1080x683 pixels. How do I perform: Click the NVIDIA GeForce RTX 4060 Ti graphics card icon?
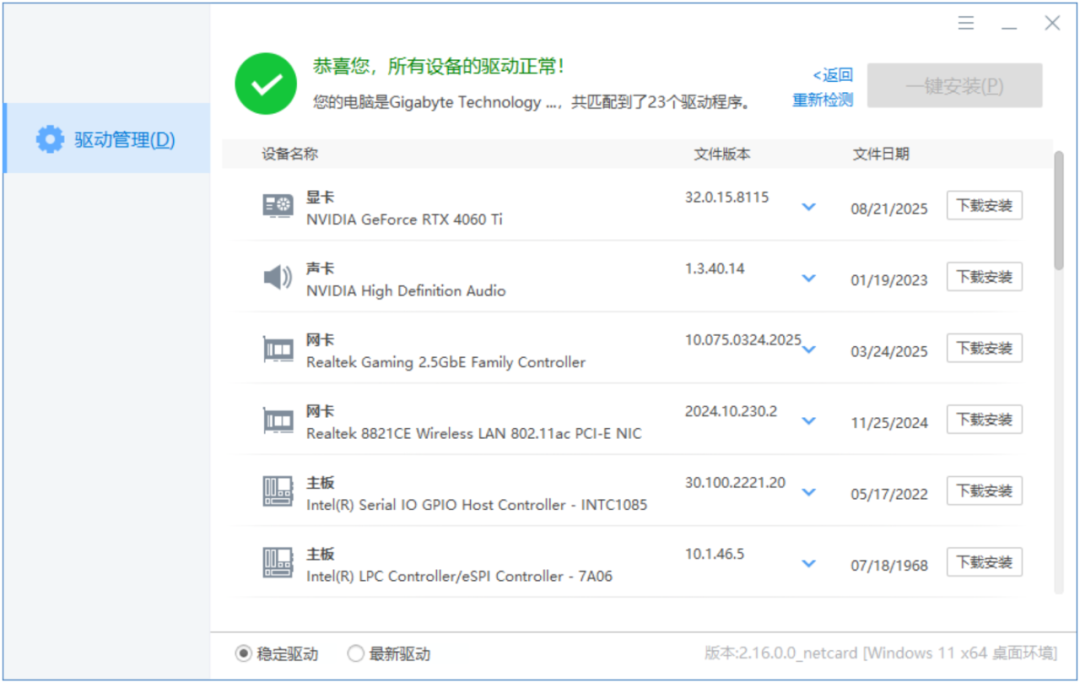click(x=278, y=206)
